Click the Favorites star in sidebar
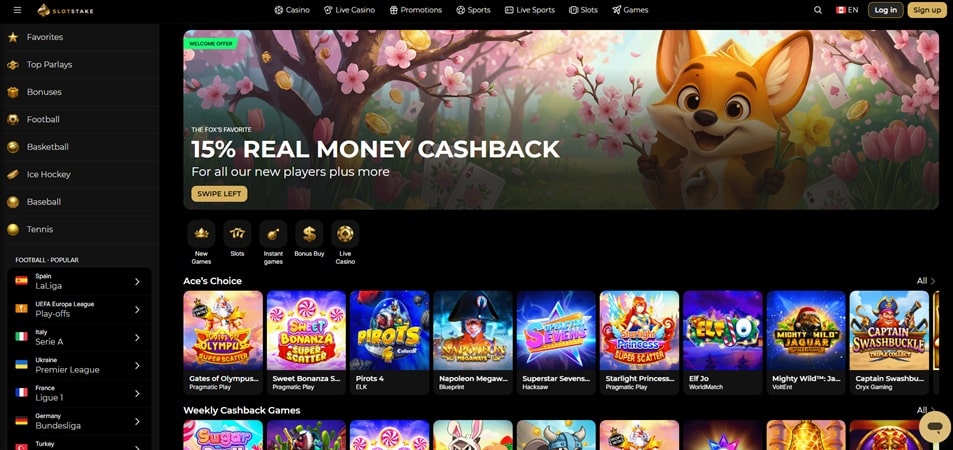This screenshot has height=450, width=953. 13,37
